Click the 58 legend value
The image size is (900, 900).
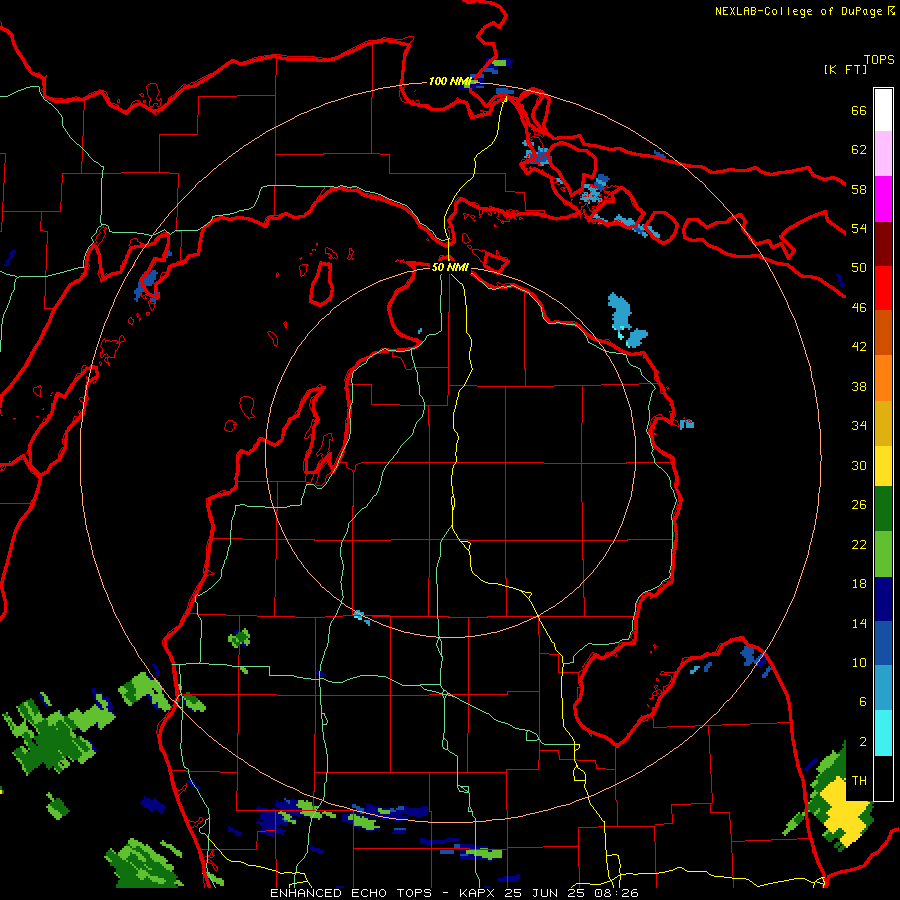coord(859,189)
